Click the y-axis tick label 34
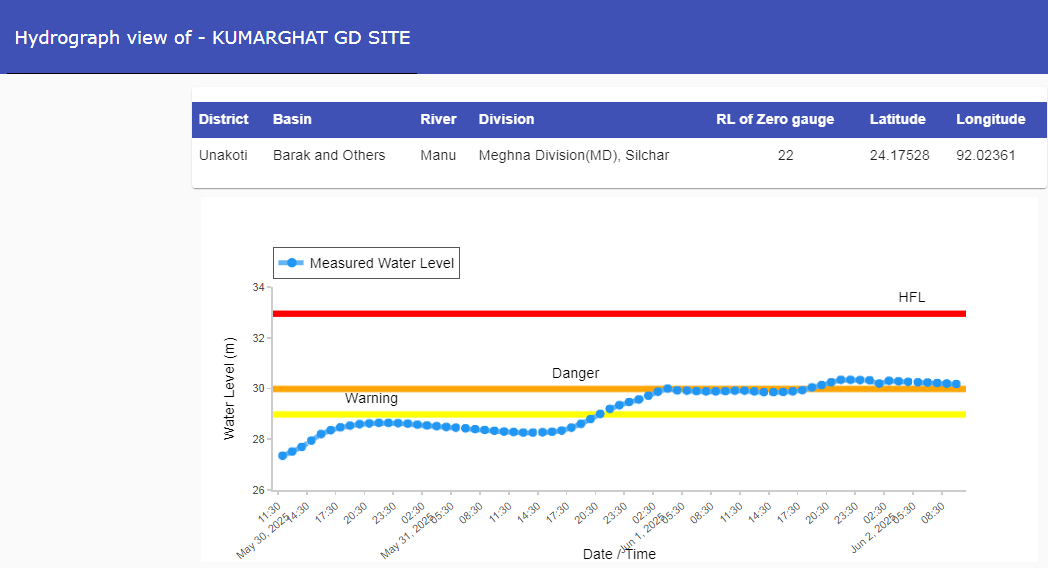This screenshot has width=1048, height=568. point(258,287)
